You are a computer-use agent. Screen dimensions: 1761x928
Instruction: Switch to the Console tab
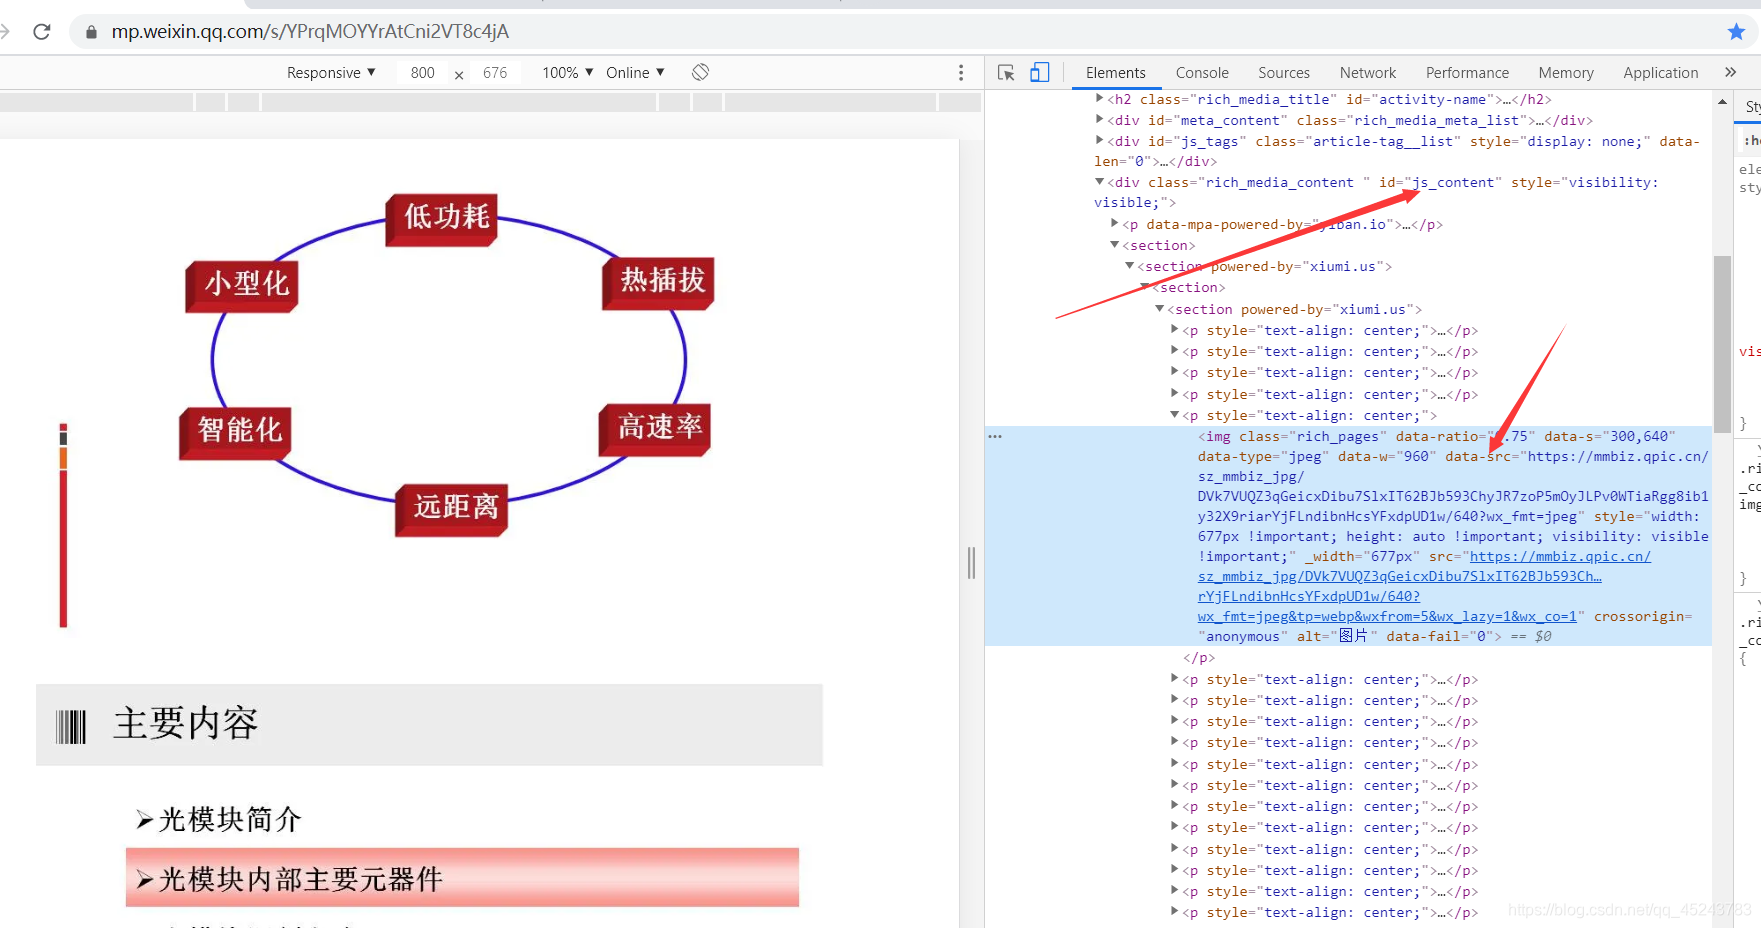click(x=1202, y=72)
